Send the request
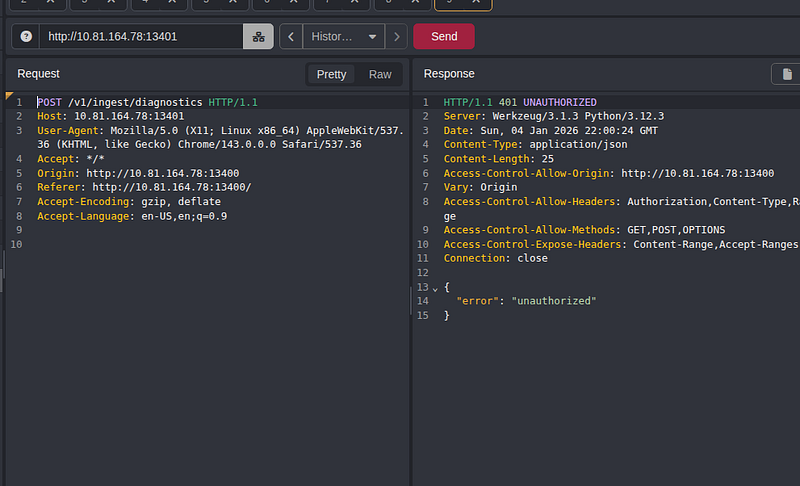This screenshot has height=486, width=800. 444,37
